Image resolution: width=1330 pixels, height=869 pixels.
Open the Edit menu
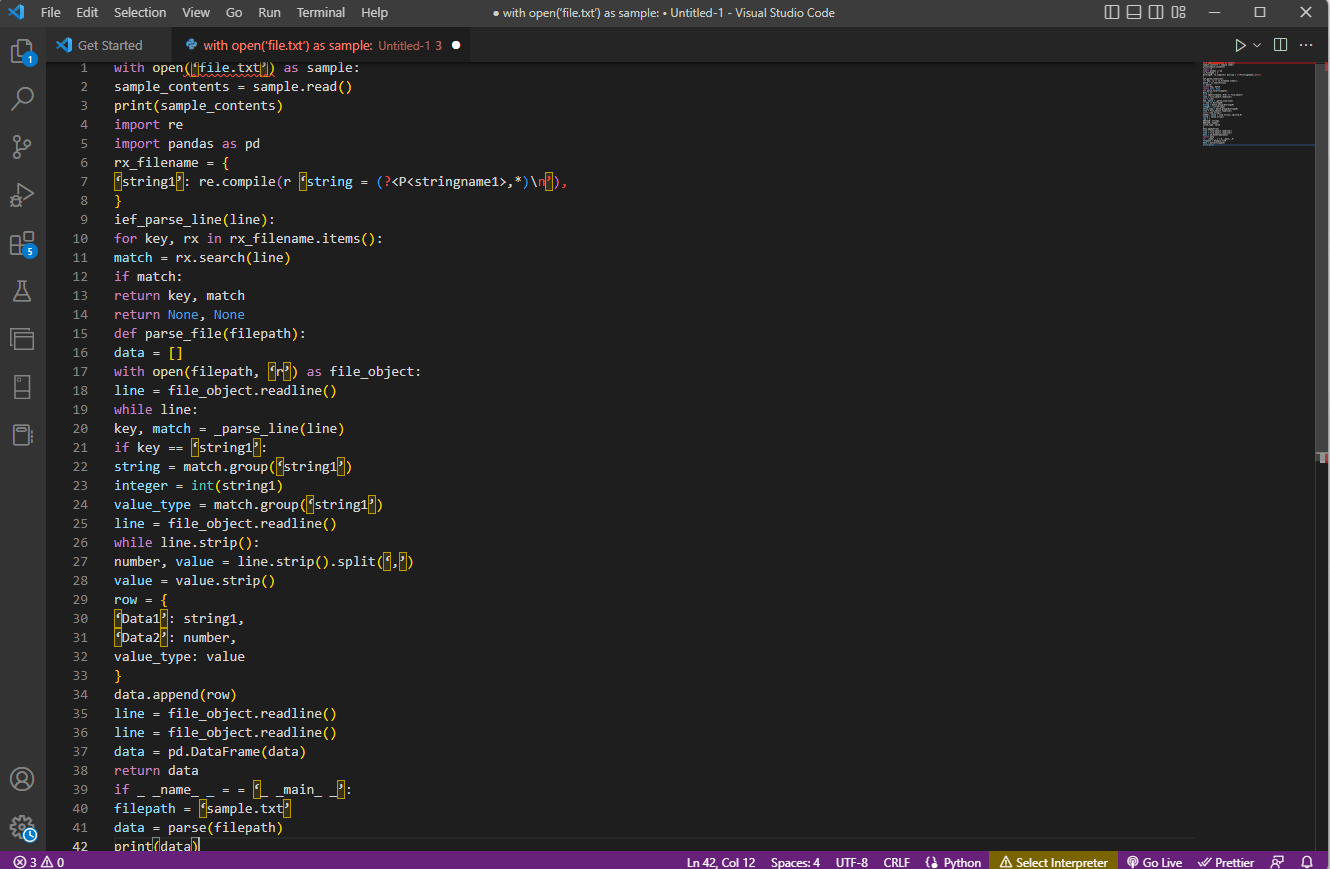point(87,13)
